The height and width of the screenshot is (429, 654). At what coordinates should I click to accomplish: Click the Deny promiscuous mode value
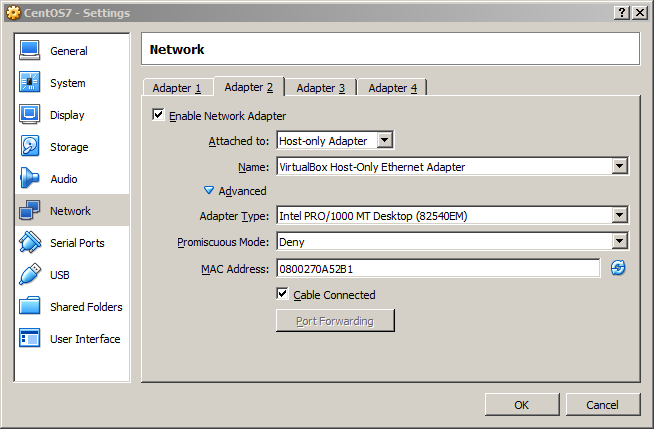click(292, 242)
